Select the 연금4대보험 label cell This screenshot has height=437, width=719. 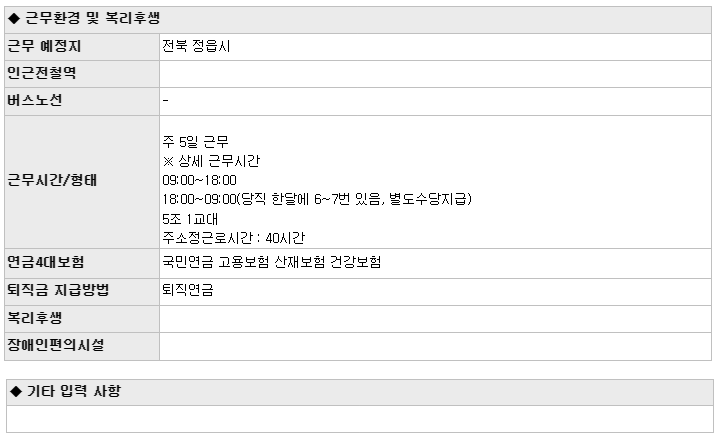tap(82, 264)
